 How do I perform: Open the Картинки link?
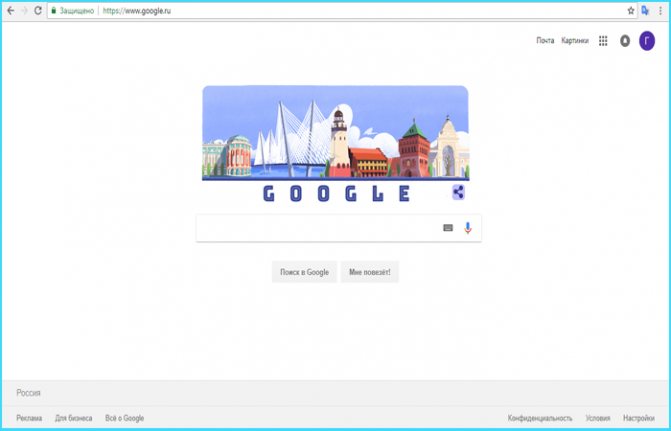575,41
